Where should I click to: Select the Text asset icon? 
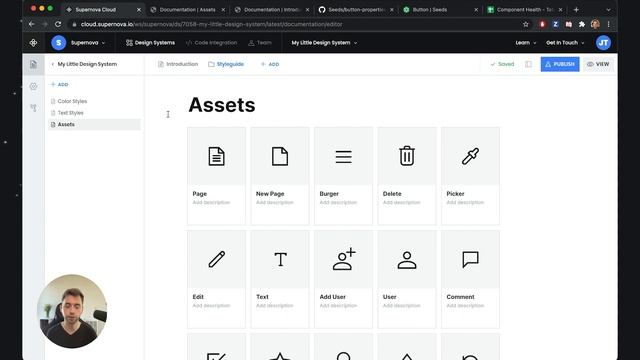[280, 259]
